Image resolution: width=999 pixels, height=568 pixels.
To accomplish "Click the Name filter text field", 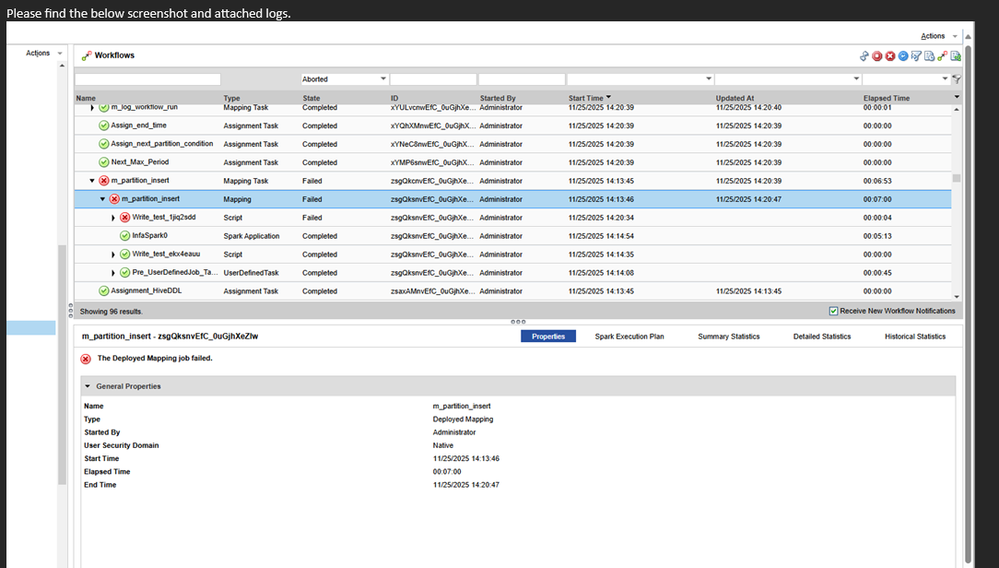I will coord(147,79).
